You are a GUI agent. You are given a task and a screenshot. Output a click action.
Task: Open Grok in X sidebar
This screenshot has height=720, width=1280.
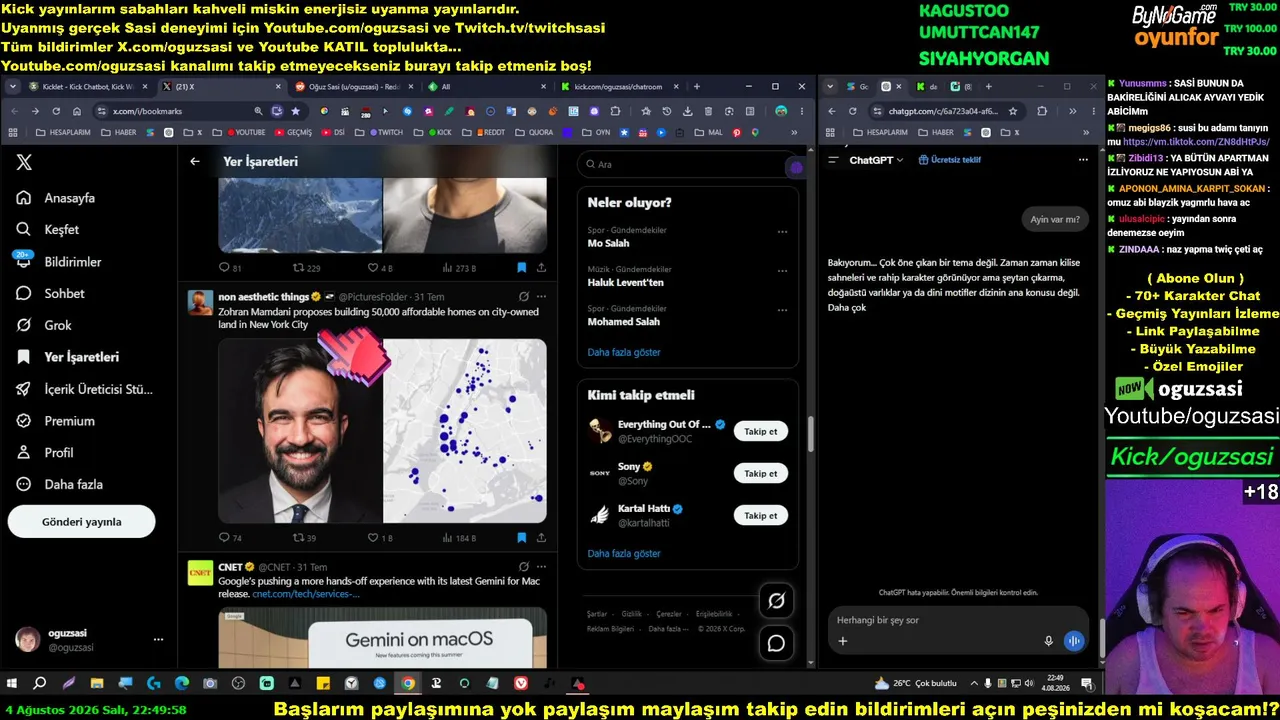46,325
